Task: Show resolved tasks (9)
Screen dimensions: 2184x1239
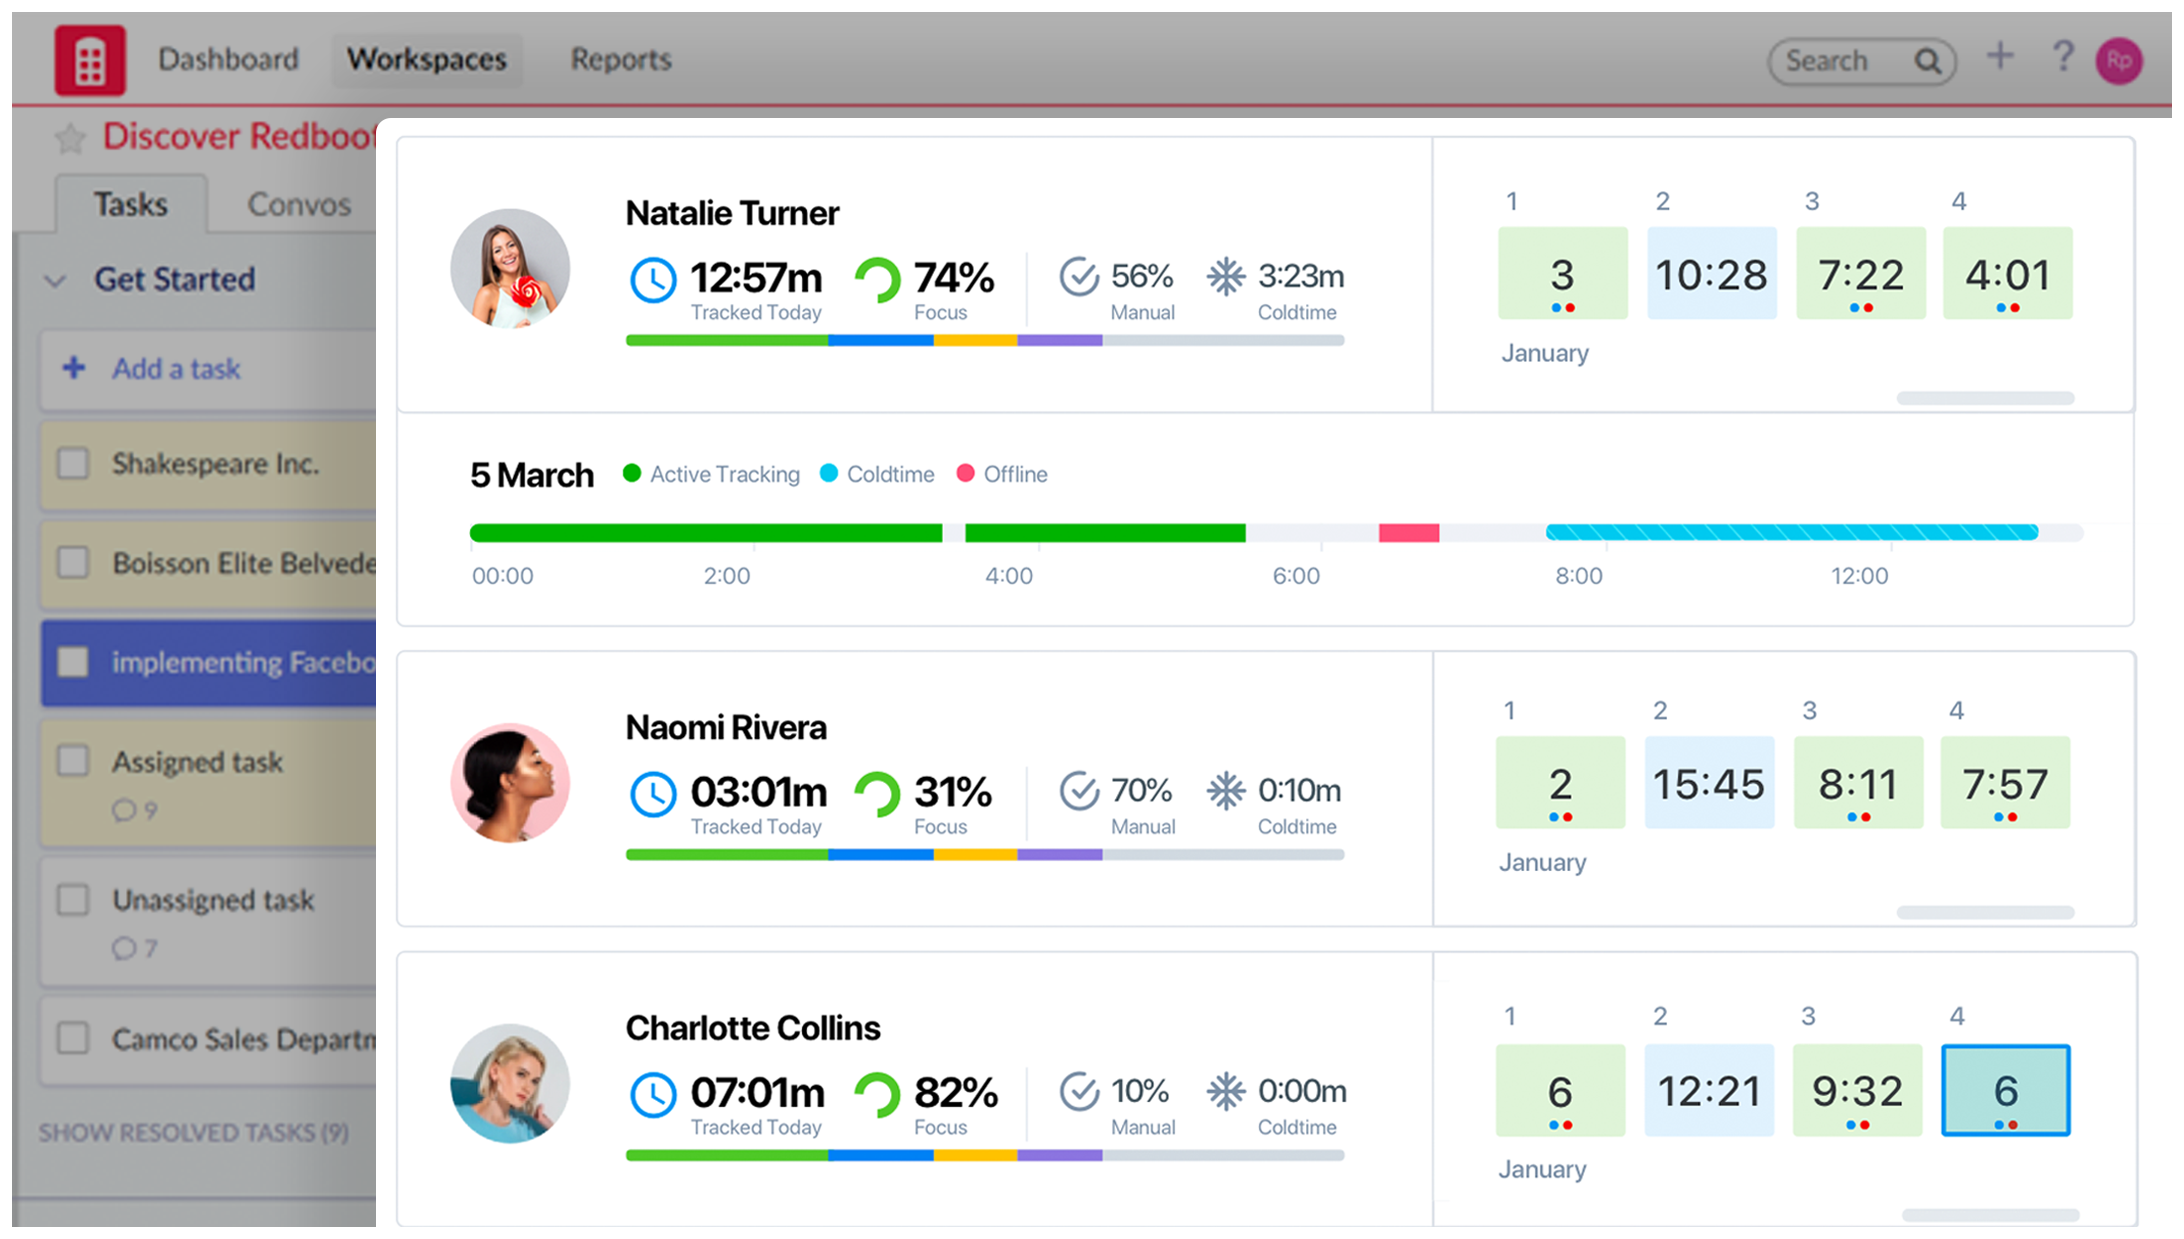Action: (x=193, y=1132)
